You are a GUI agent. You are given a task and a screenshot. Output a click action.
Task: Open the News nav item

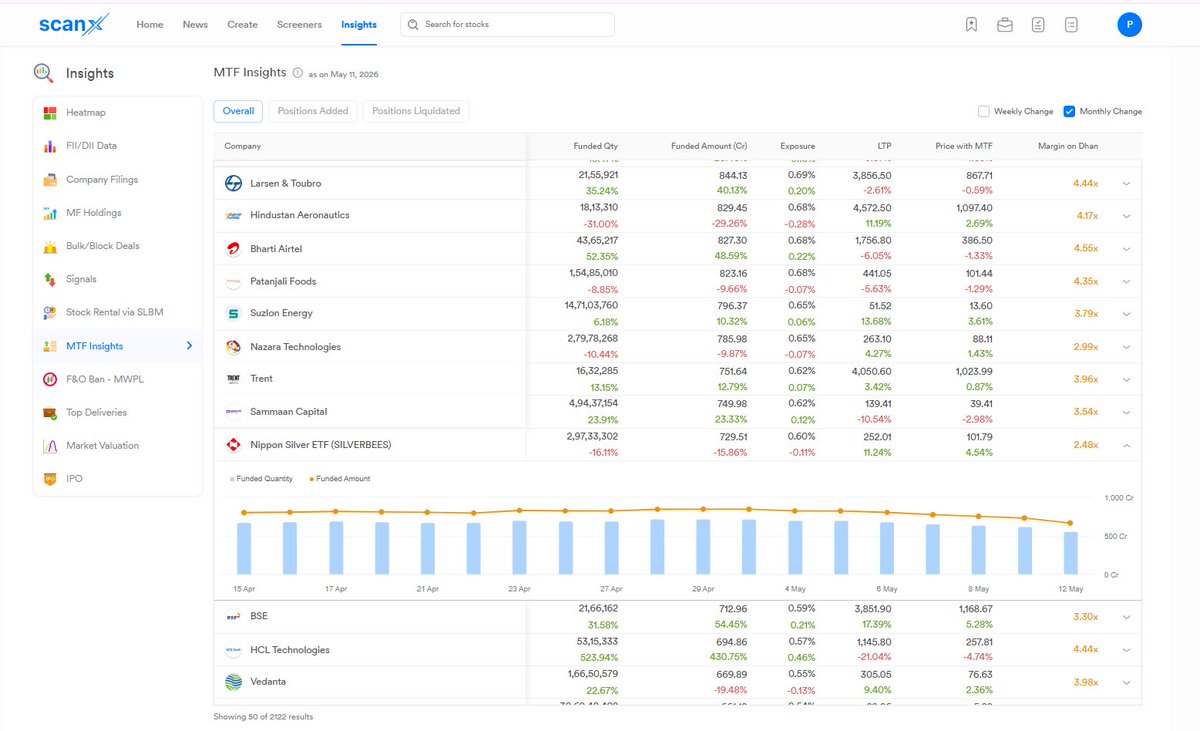(x=195, y=25)
